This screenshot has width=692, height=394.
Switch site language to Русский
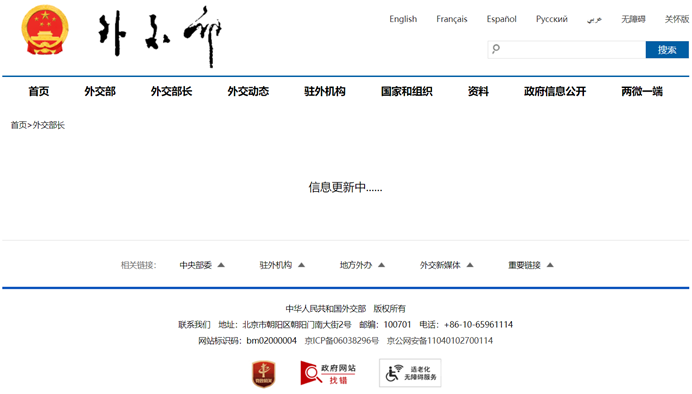pyautogui.click(x=552, y=19)
